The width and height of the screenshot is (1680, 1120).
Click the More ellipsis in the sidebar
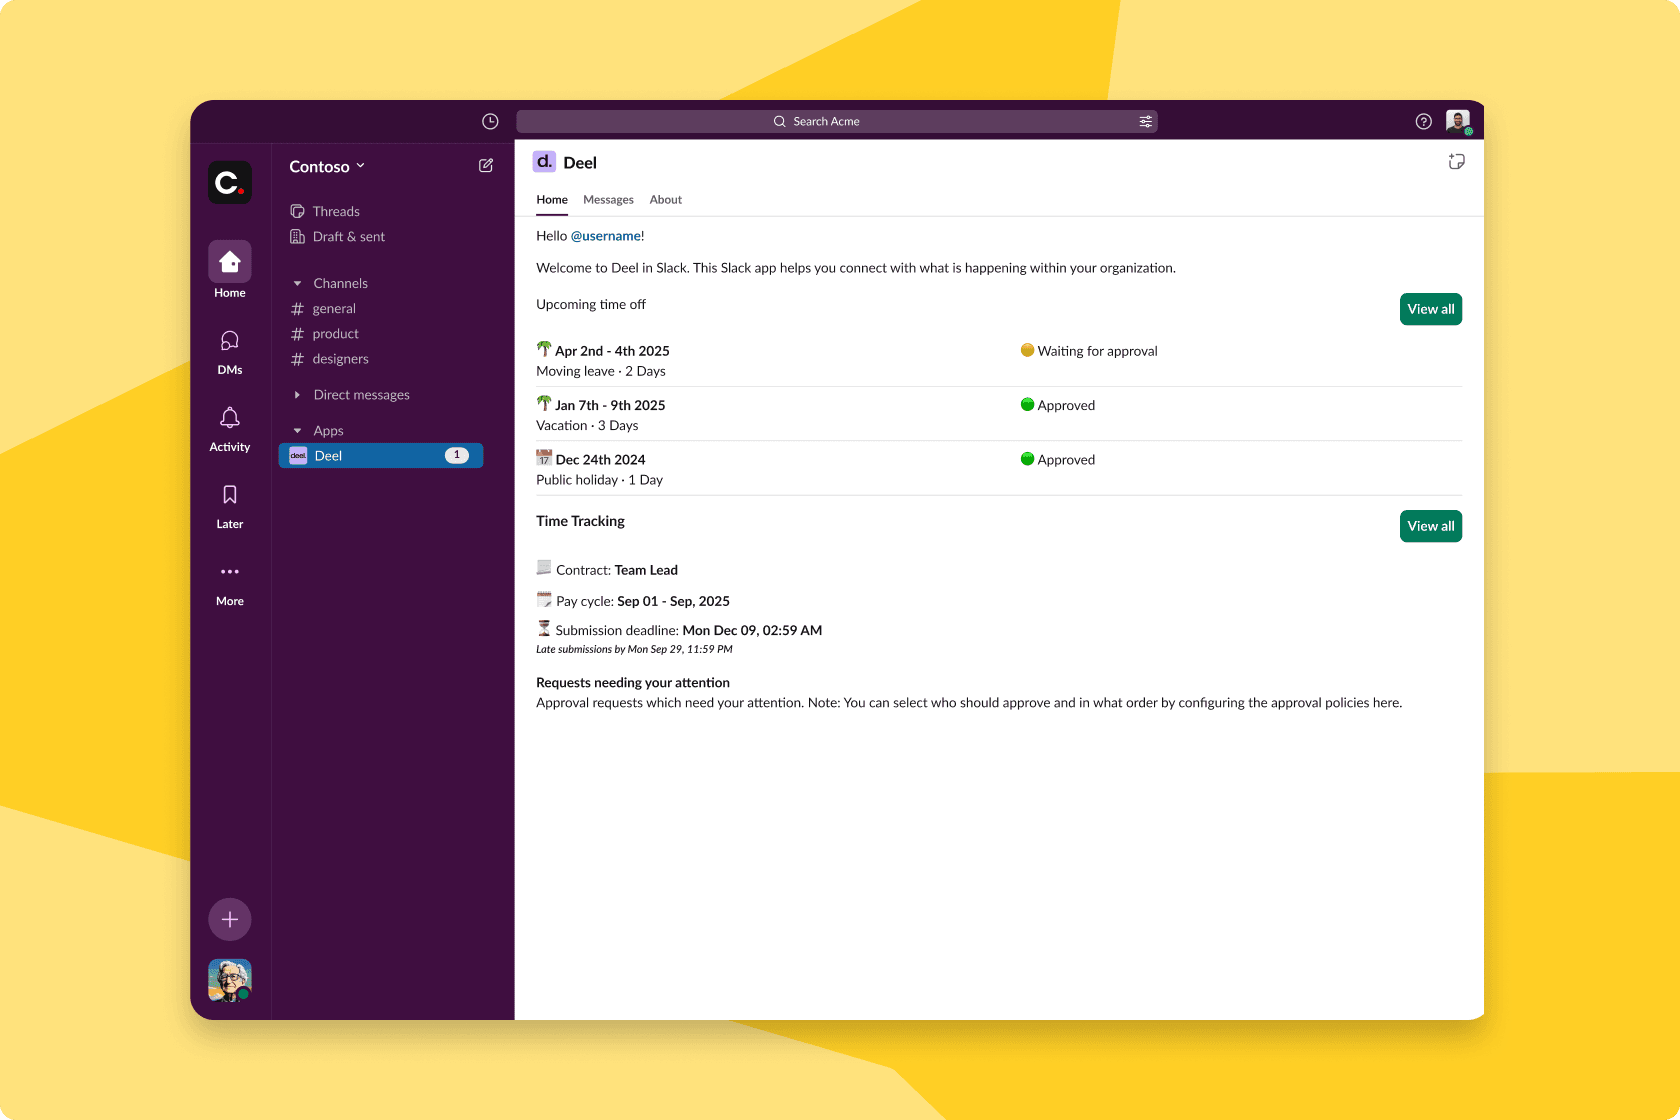229,580
